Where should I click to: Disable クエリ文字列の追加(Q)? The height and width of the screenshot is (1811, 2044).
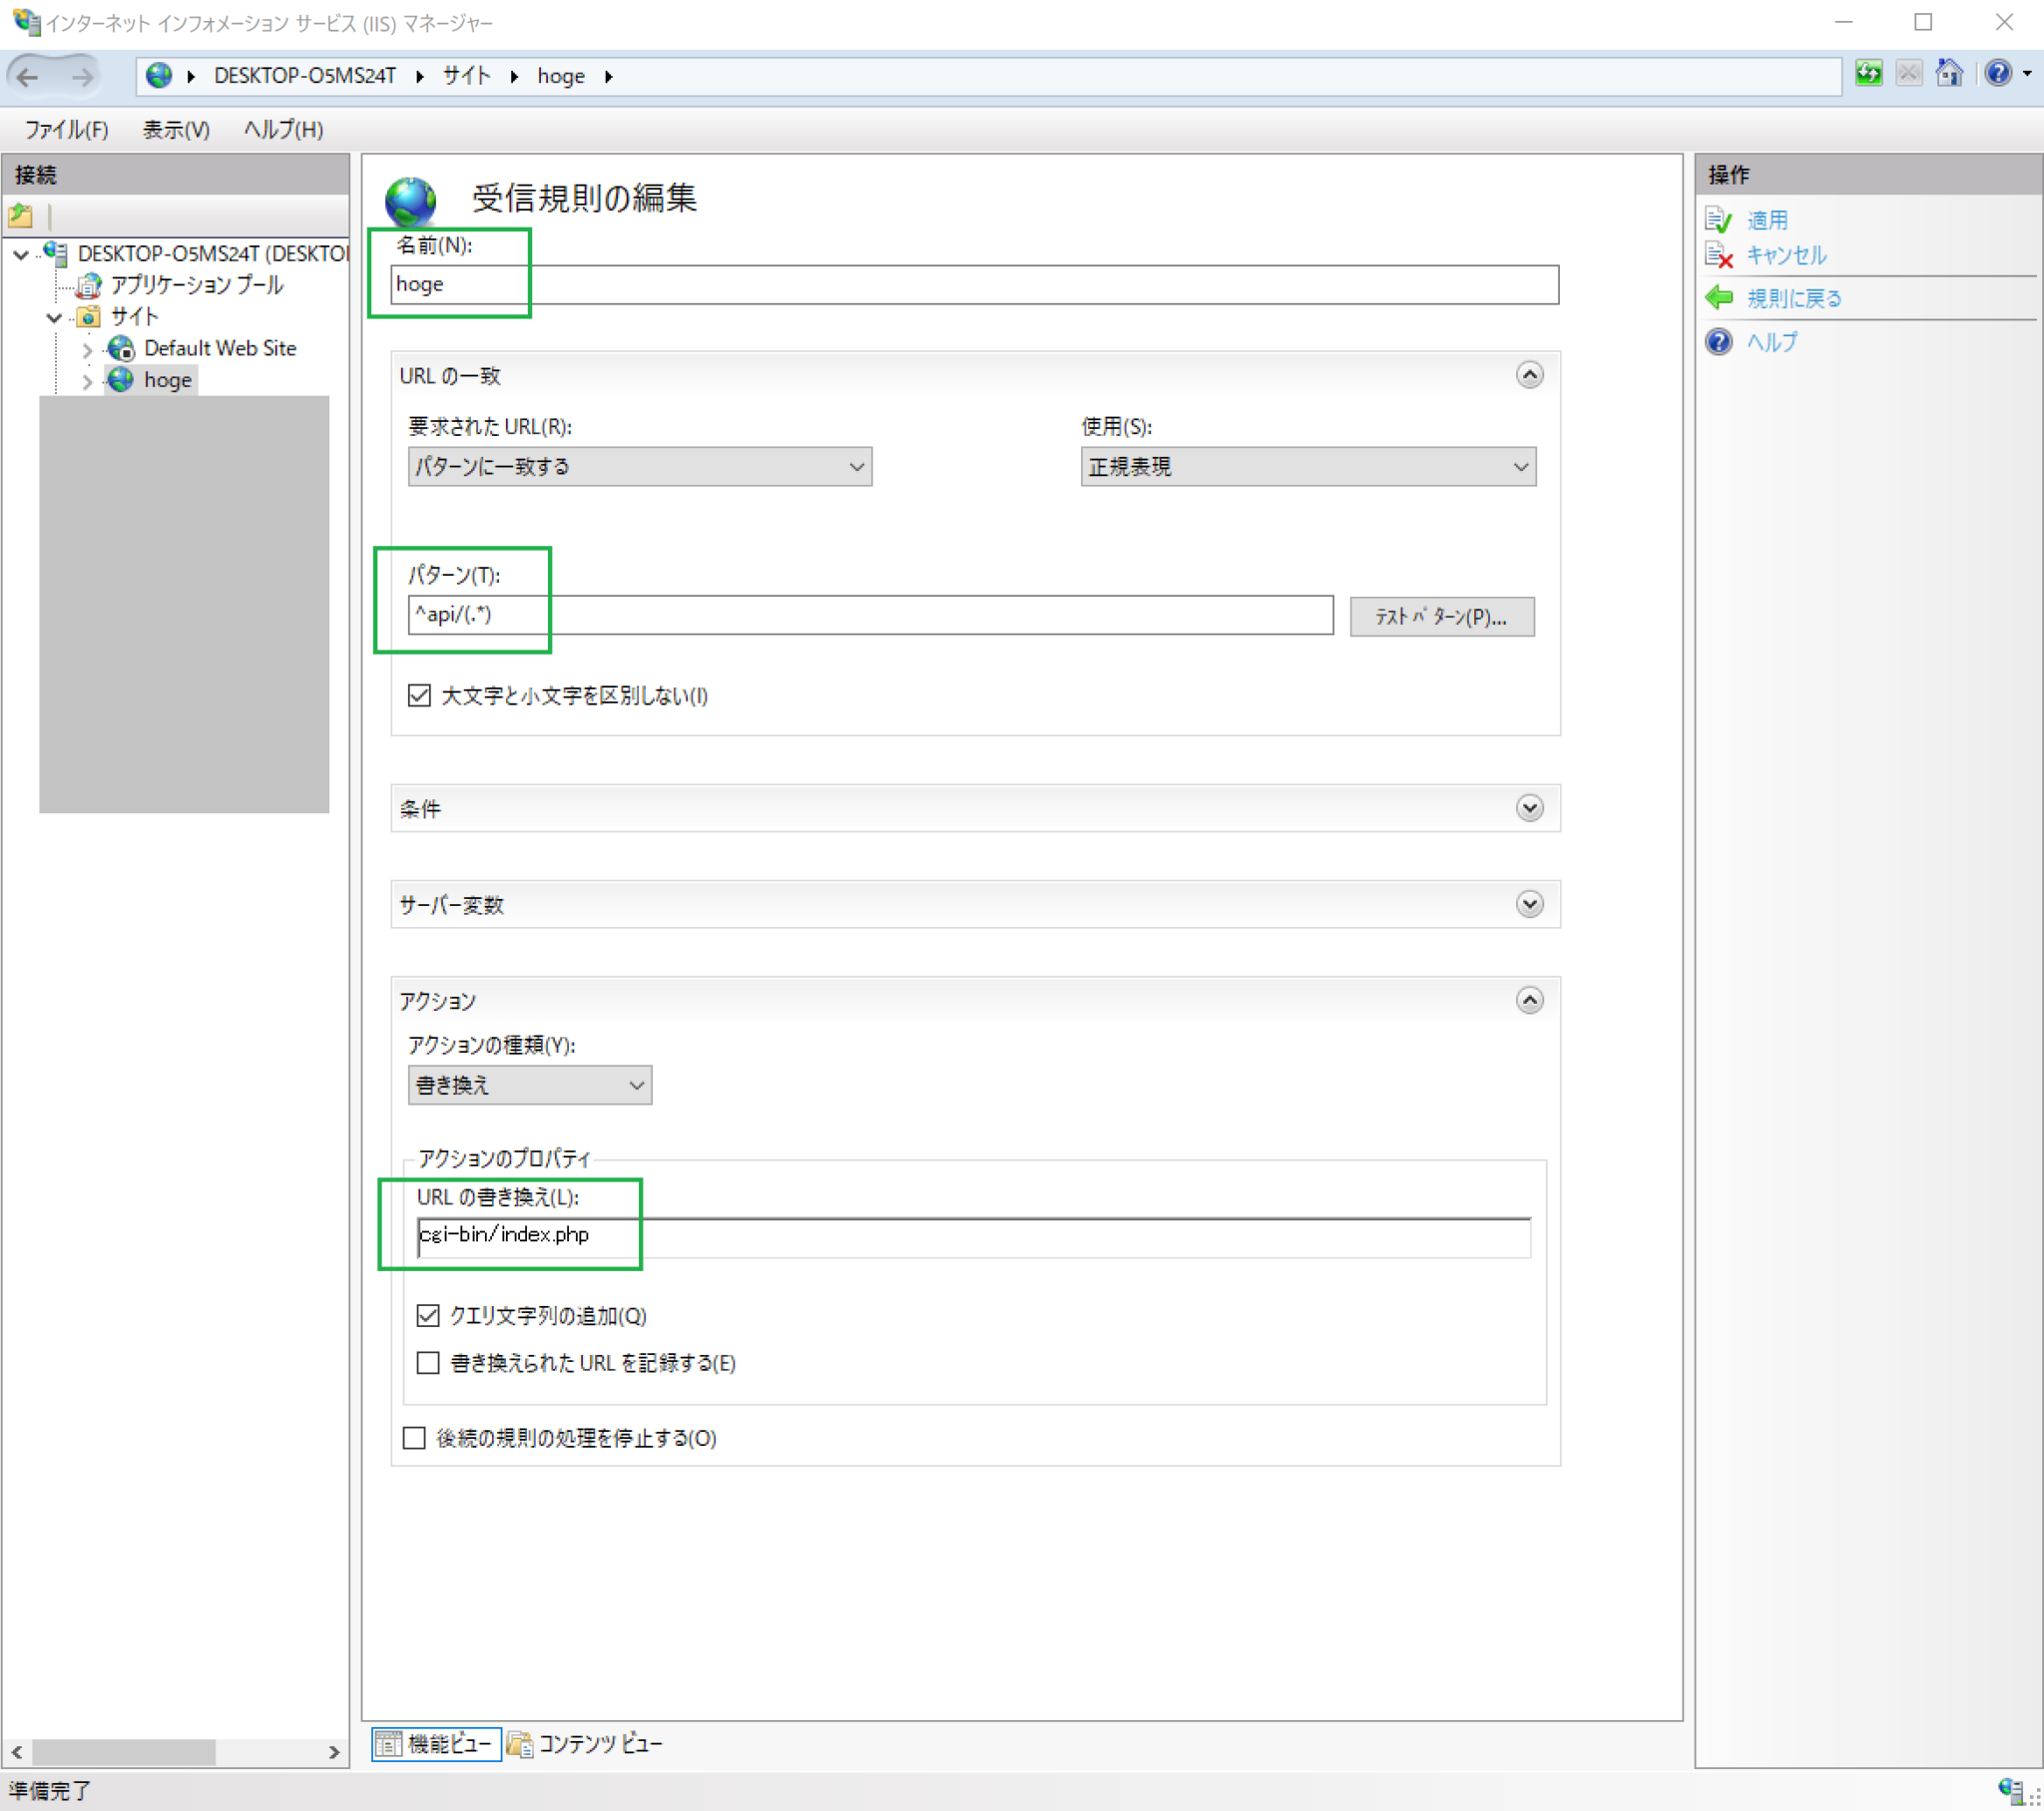[428, 1316]
